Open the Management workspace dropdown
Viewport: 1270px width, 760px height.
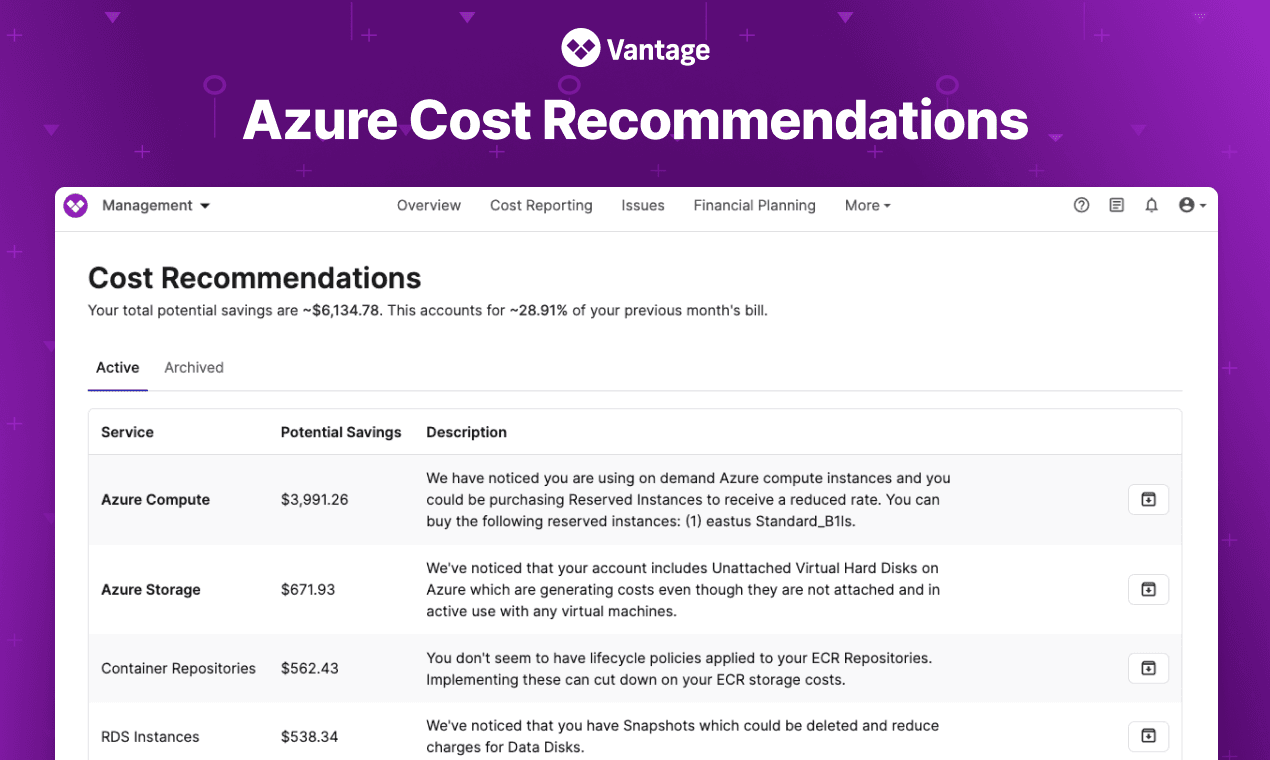[x=155, y=205]
